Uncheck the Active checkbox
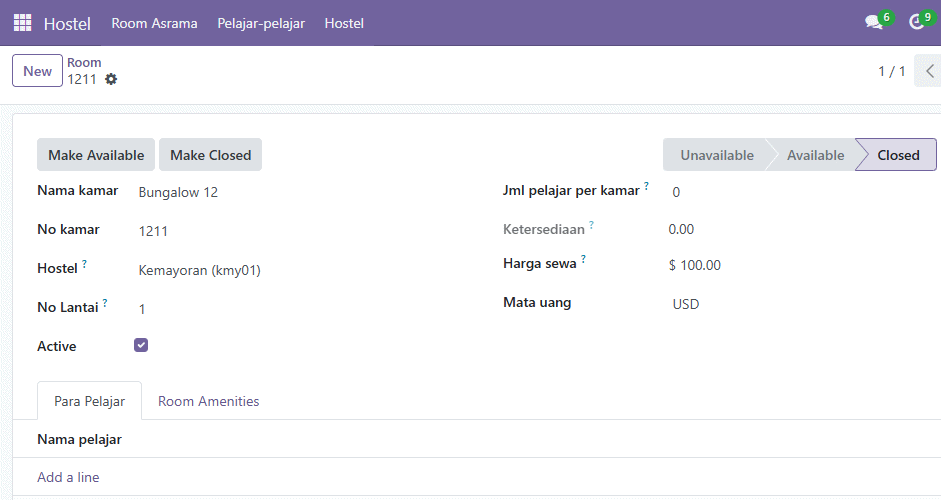Image resolution: width=941 pixels, height=500 pixels. [x=141, y=345]
